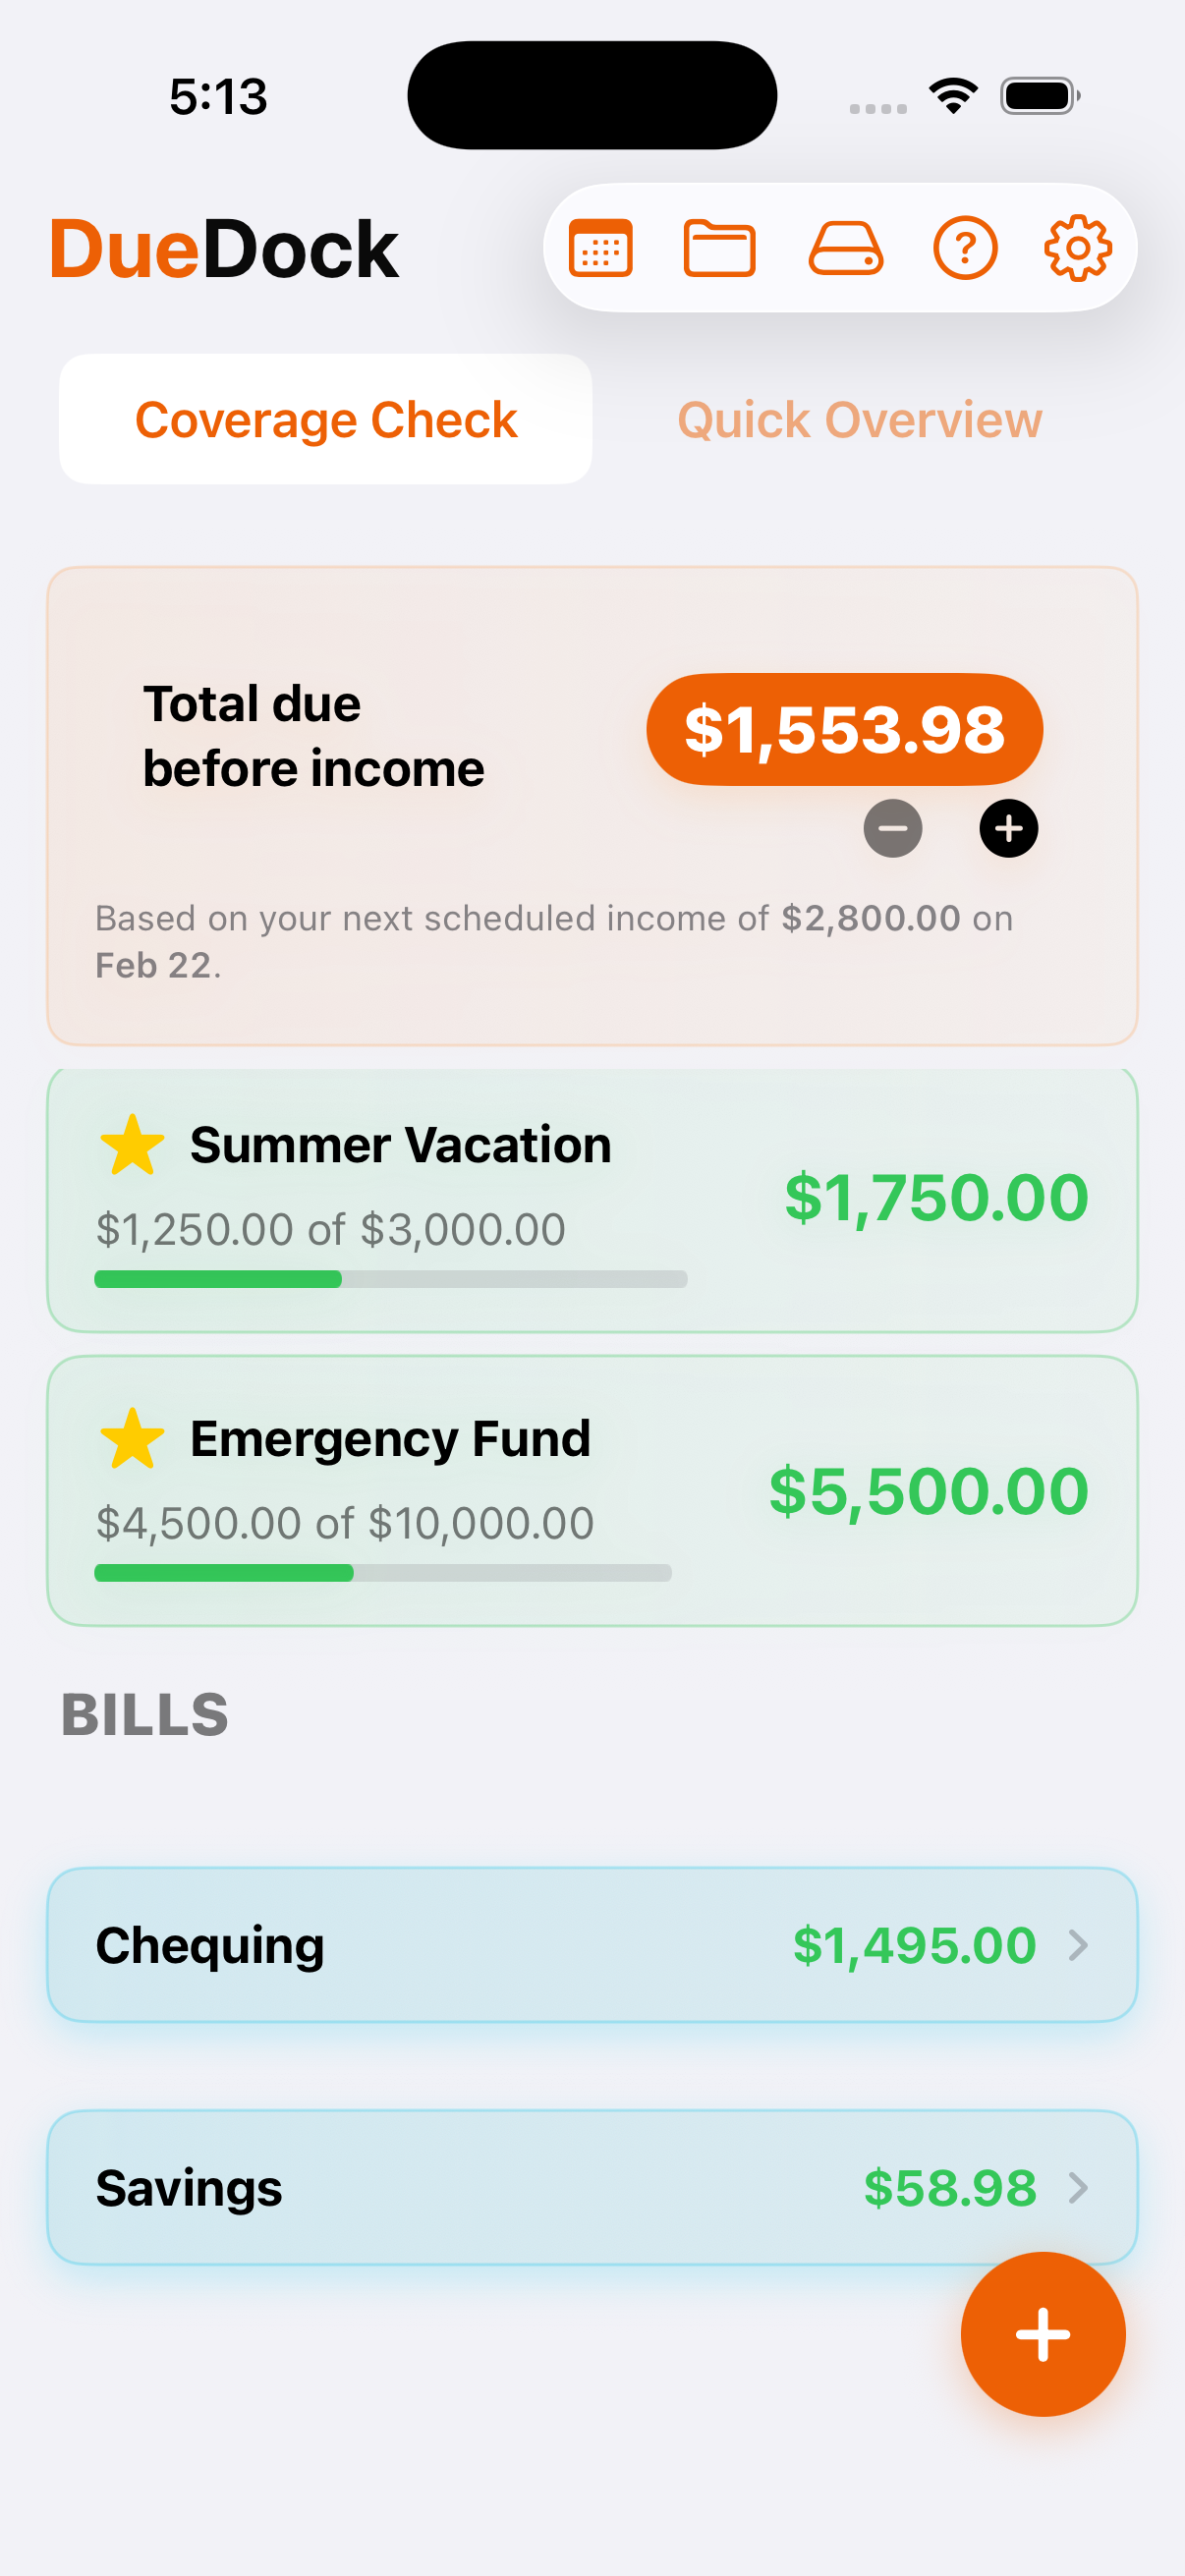Click the Summer Vacation progress bar
The image size is (1185, 2576).
coord(390,1279)
